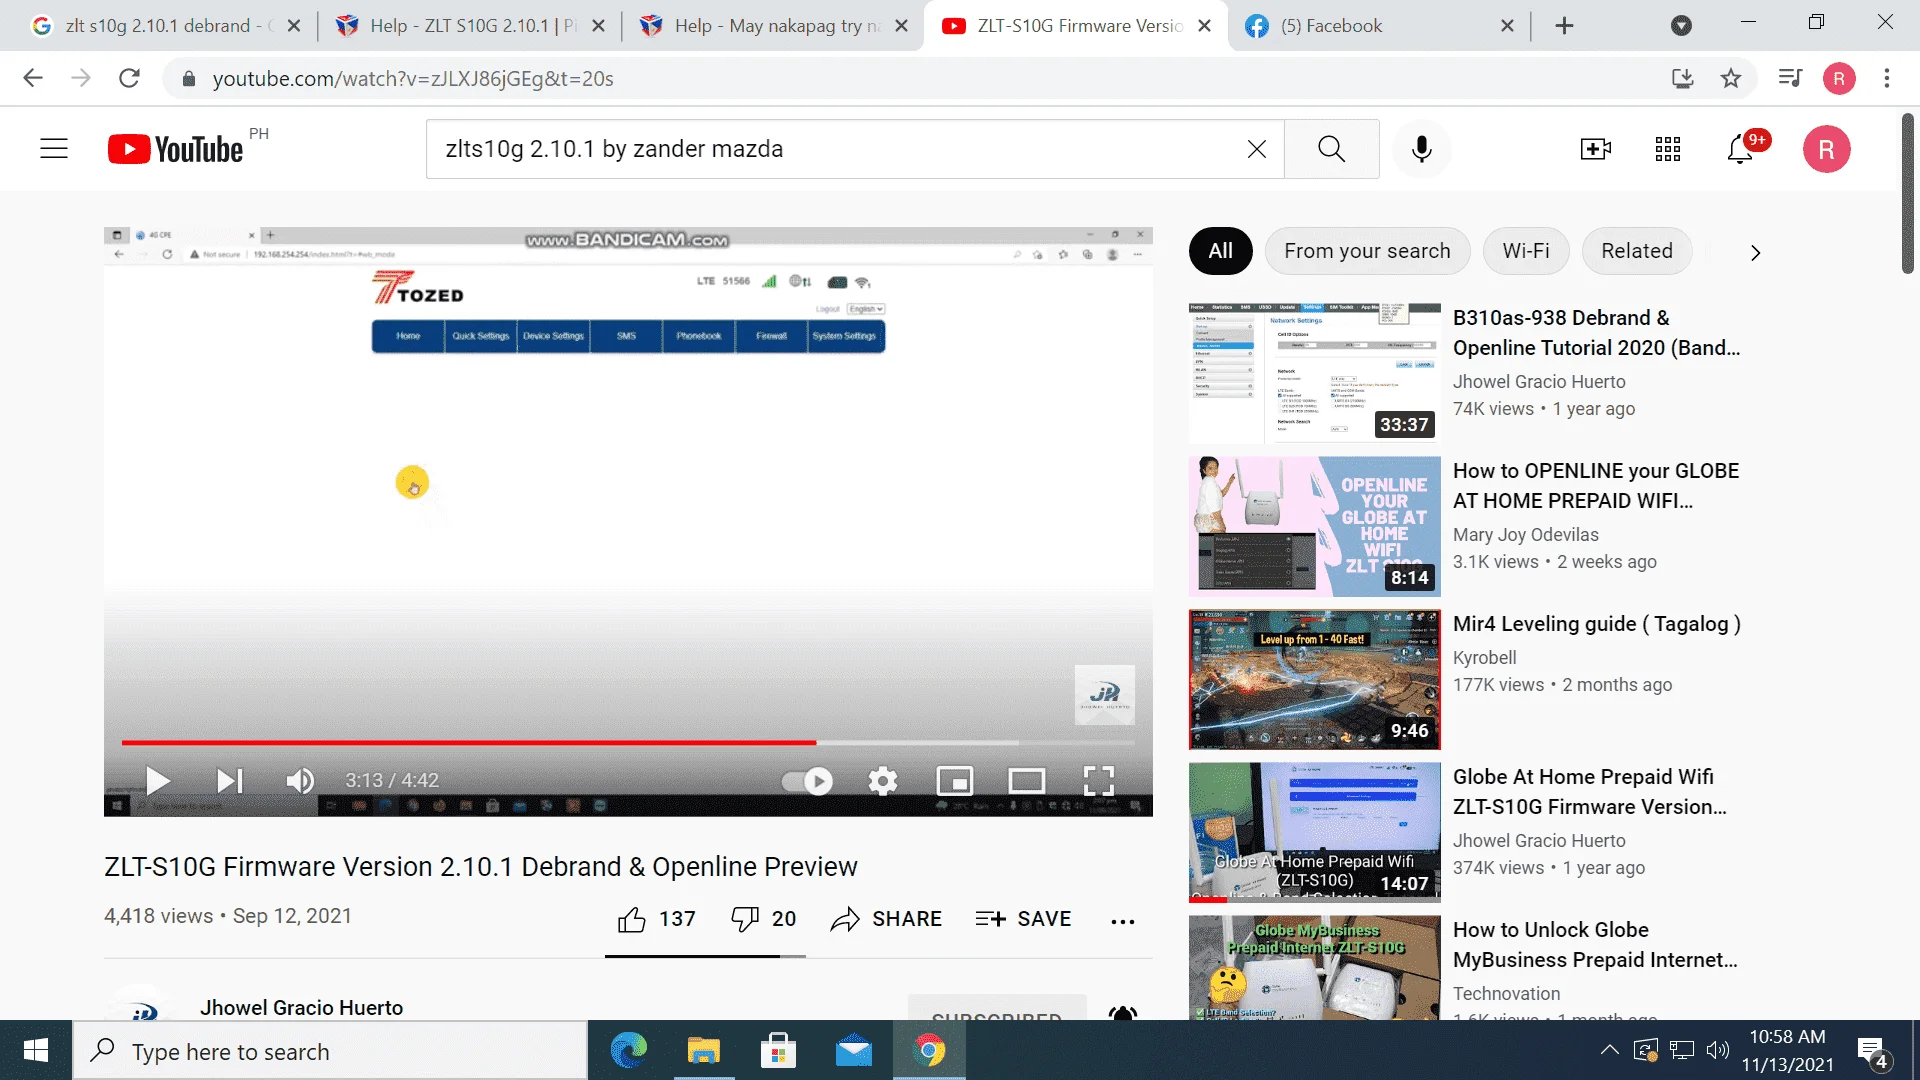
Task: Open the Mir4 Leveling guide thumbnail
Action: (x=1315, y=679)
